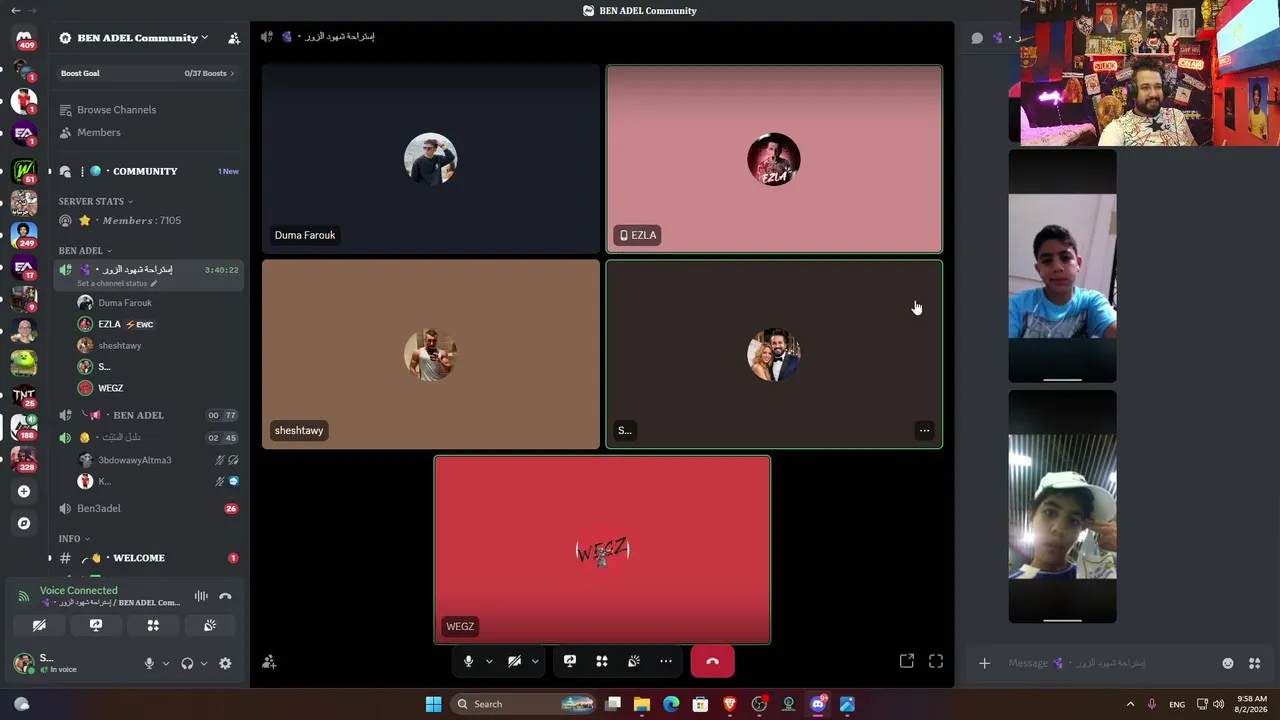The height and width of the screenshot is (720, 1280).
Task: Open the COMMUNITY channel
Action: coord(148,171)
